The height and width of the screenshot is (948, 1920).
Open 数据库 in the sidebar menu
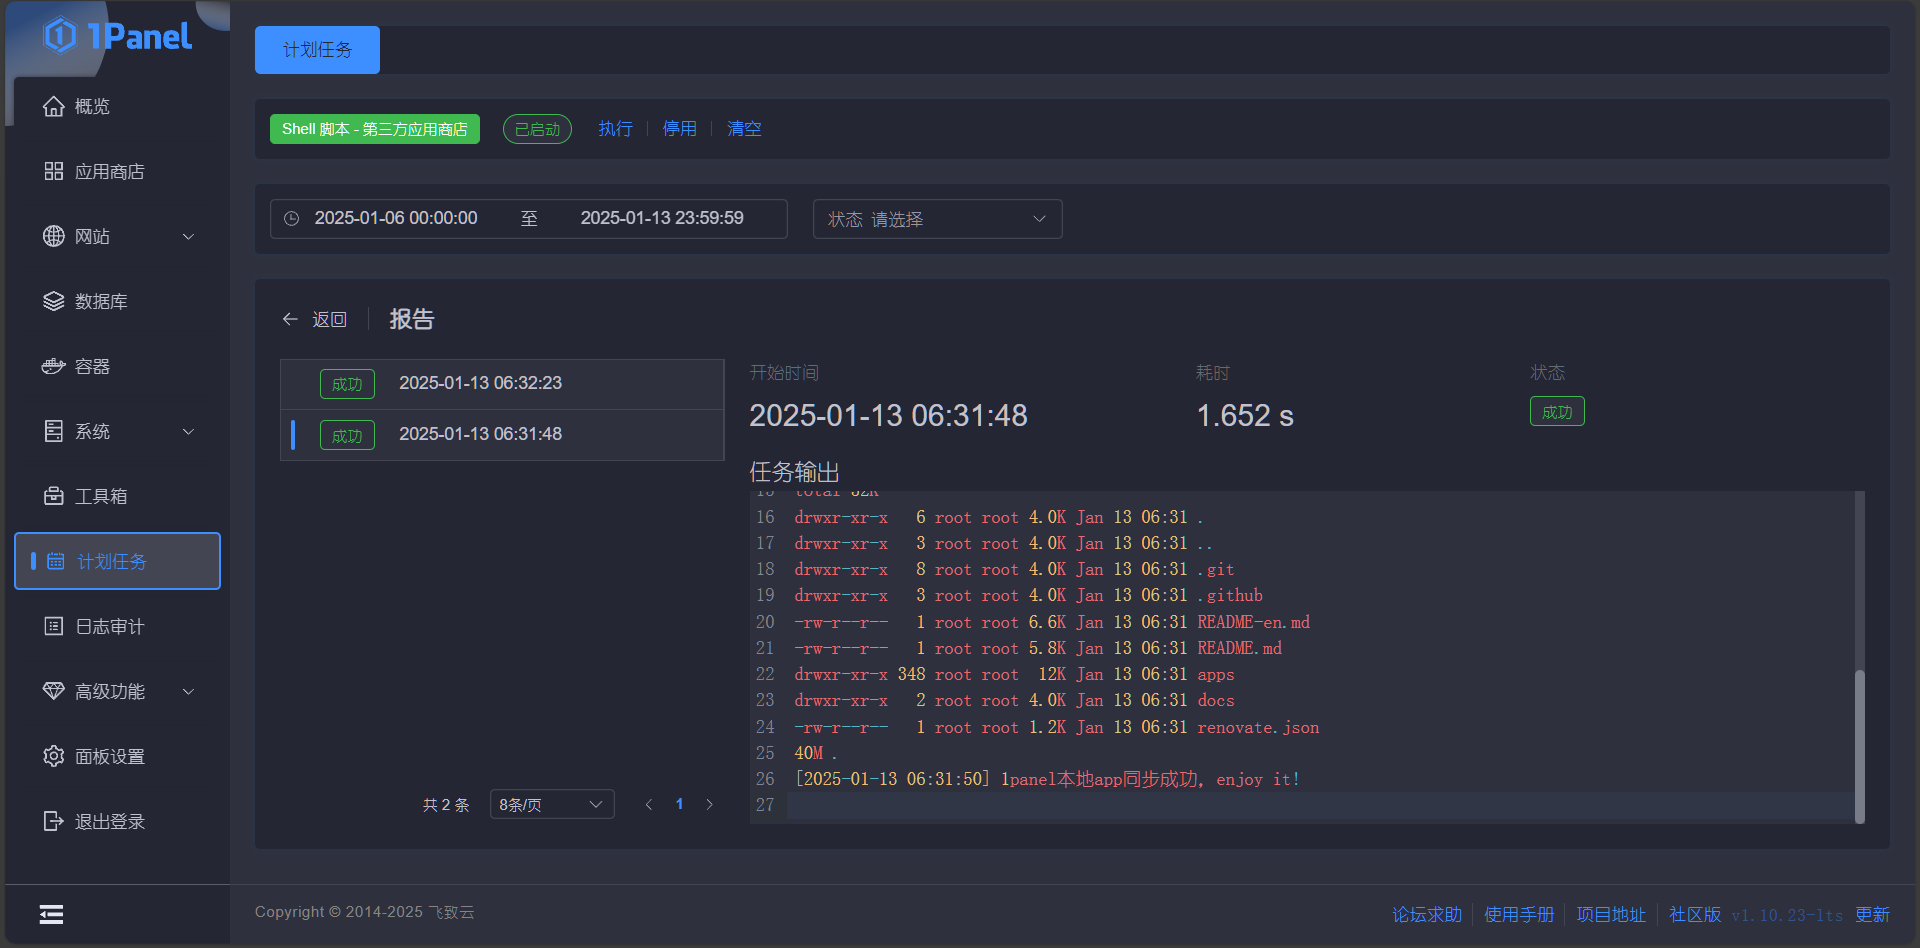pyautogui.click(x=117, y=301)
